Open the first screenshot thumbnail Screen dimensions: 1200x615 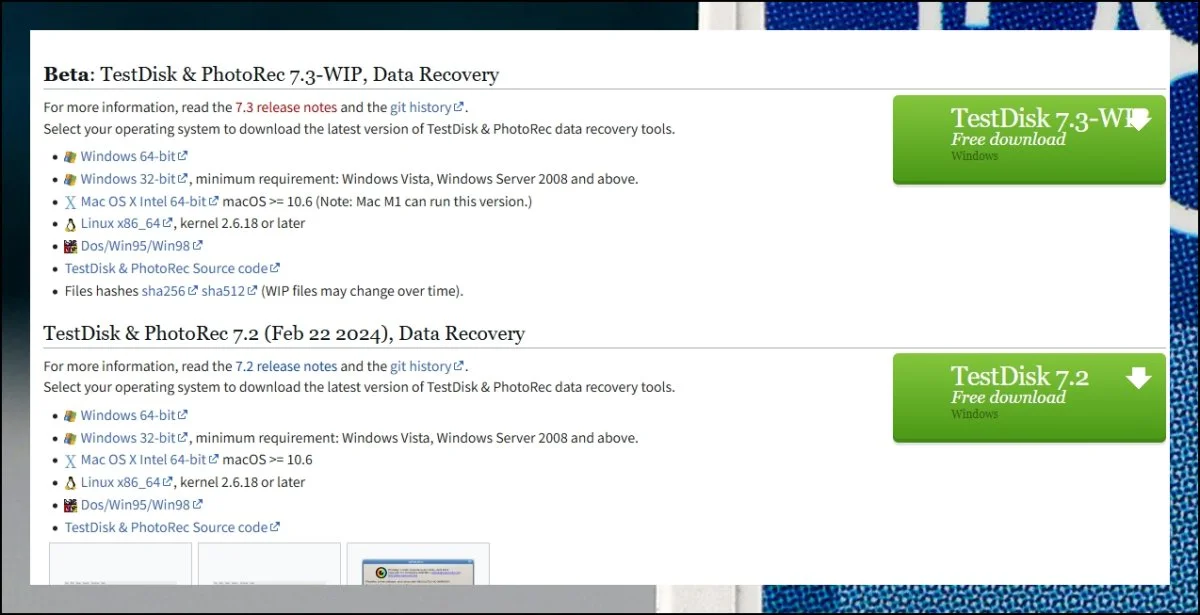pos(120,564)
